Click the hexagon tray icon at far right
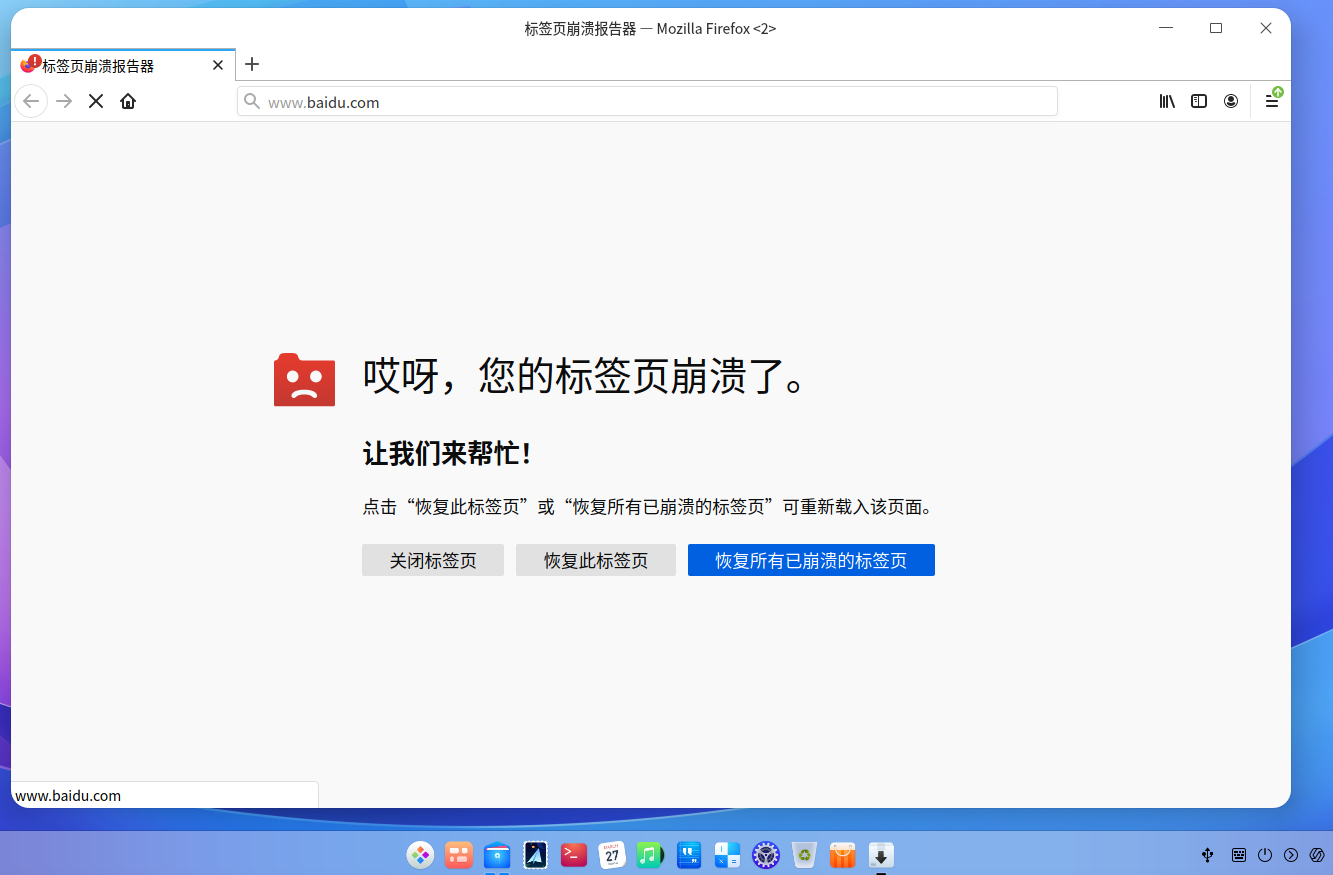This screenshot has width=1333, height=875. pyautogui.click(x=1317, y=855)
